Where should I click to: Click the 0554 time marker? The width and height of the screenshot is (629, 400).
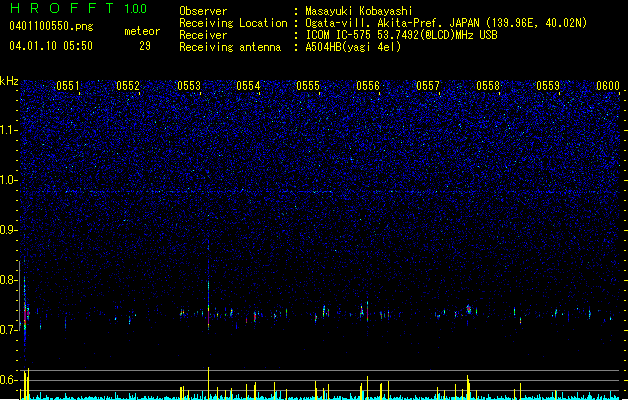(248, 86)
